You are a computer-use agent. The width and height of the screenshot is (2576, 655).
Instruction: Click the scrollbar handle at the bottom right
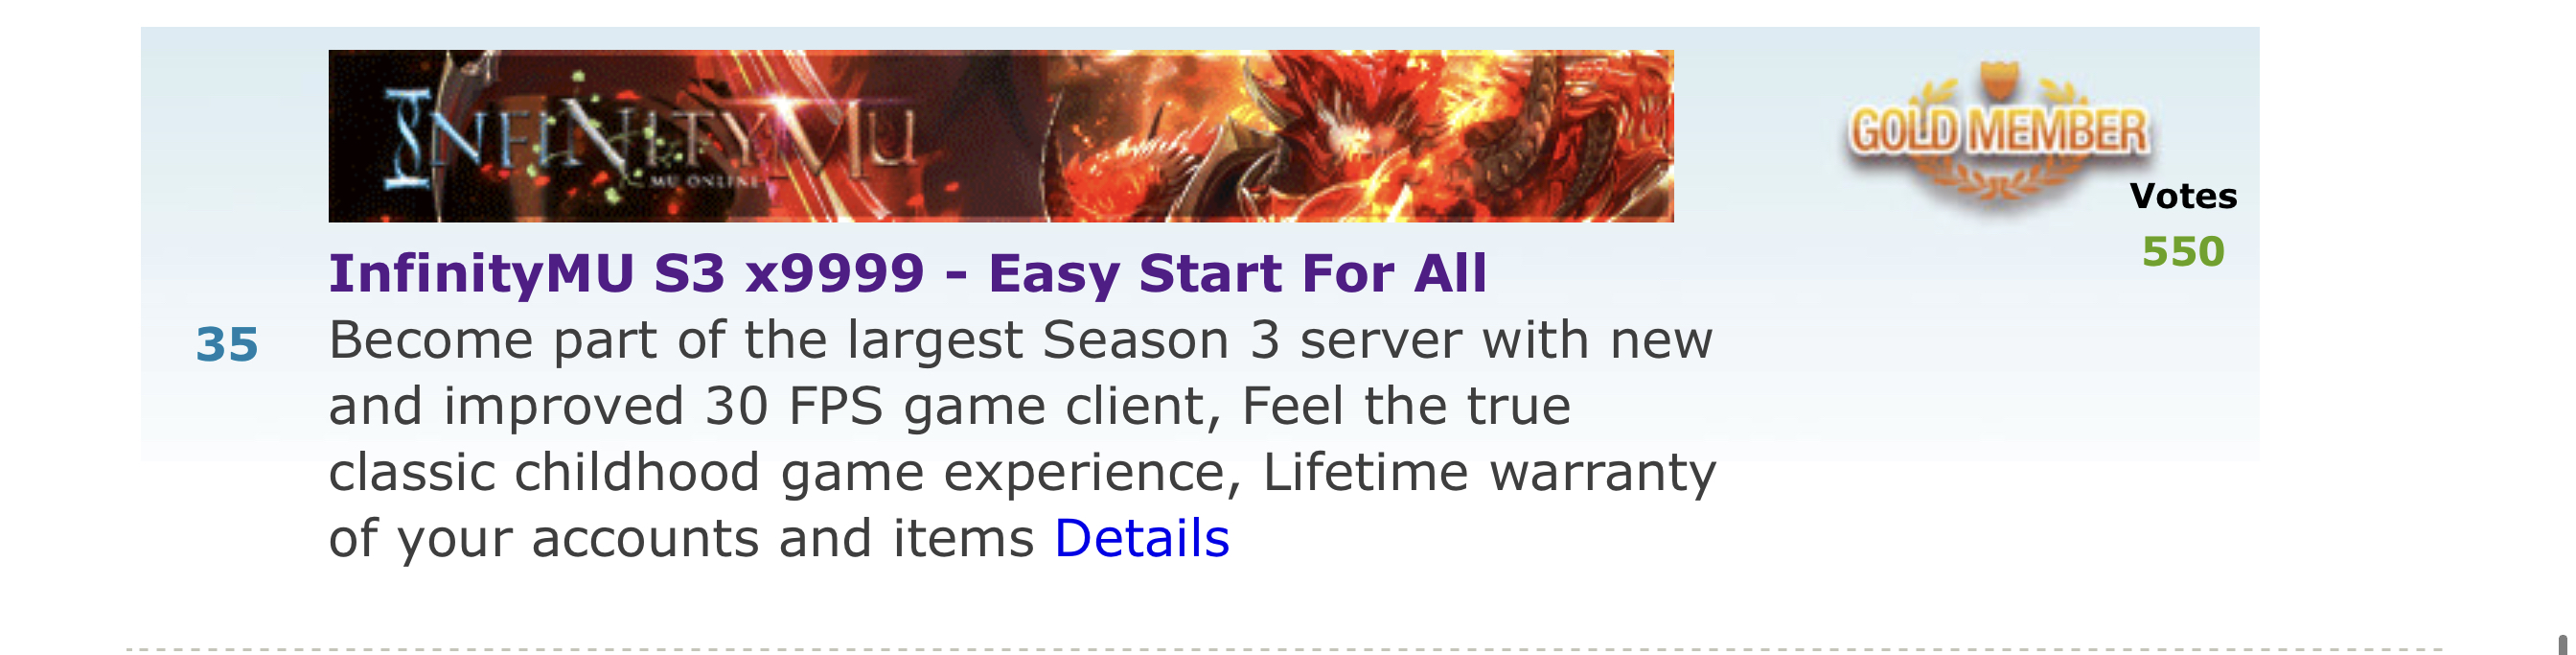click(2563, 644)
